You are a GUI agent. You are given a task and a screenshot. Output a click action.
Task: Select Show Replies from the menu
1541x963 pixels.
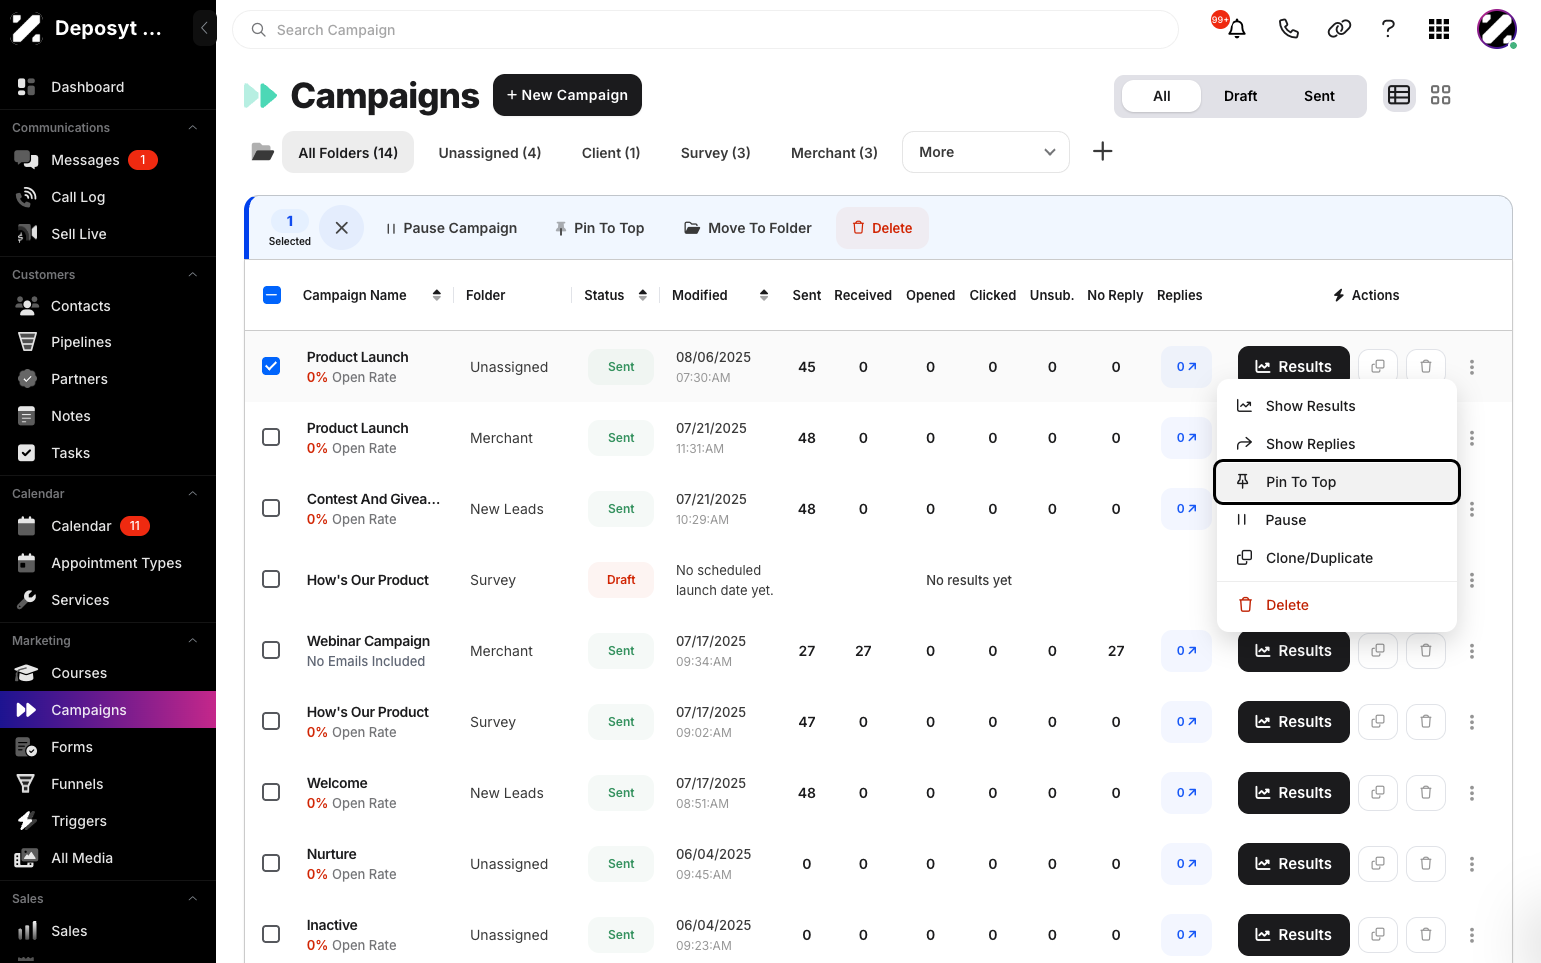tap(1337, 444)
